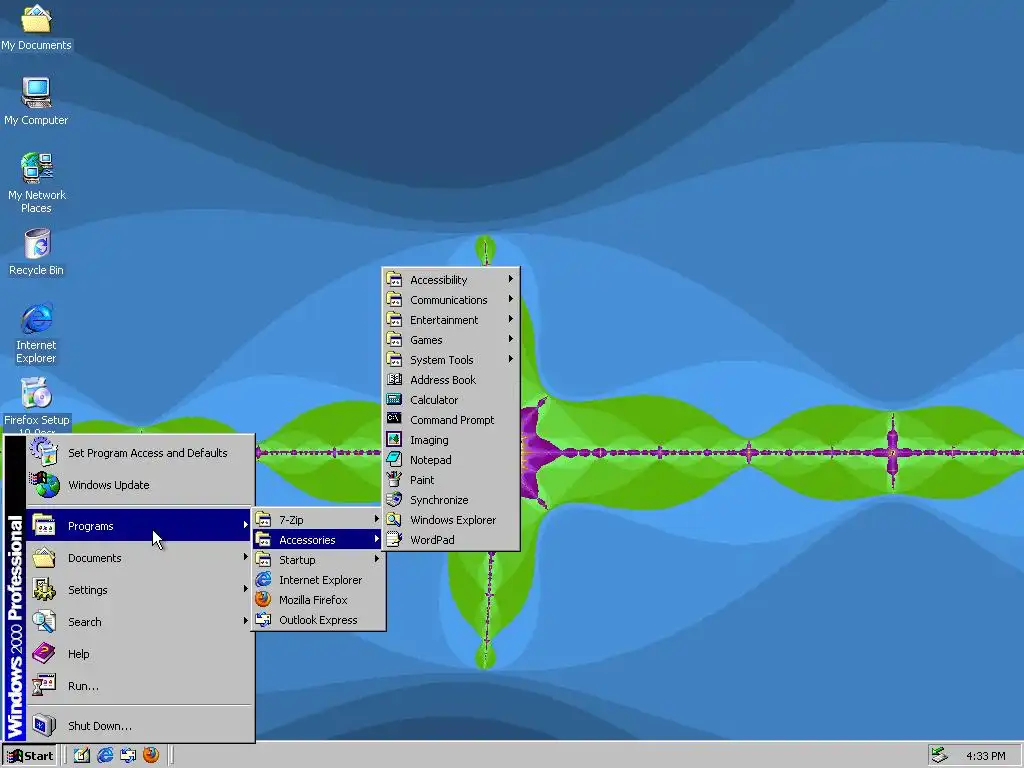Screen dimensions: 1024x768
Task: Click the Start button
Action: (29, 756)
